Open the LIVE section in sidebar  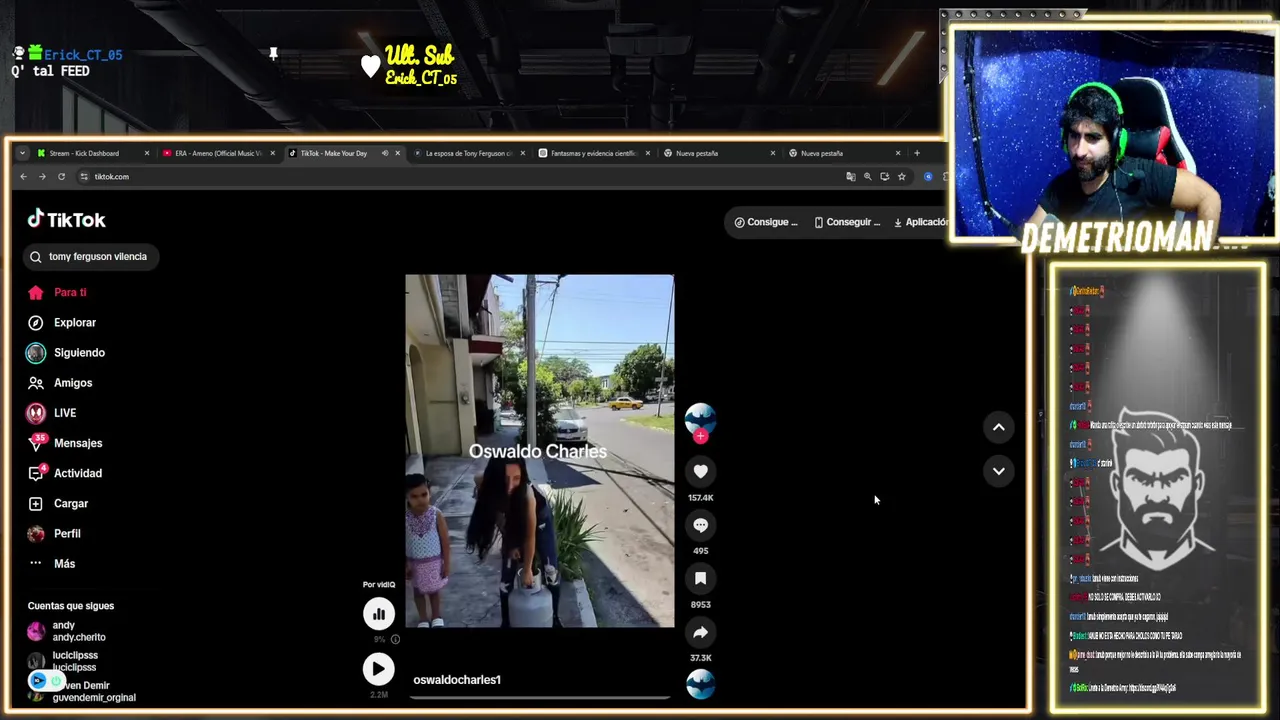52,412
